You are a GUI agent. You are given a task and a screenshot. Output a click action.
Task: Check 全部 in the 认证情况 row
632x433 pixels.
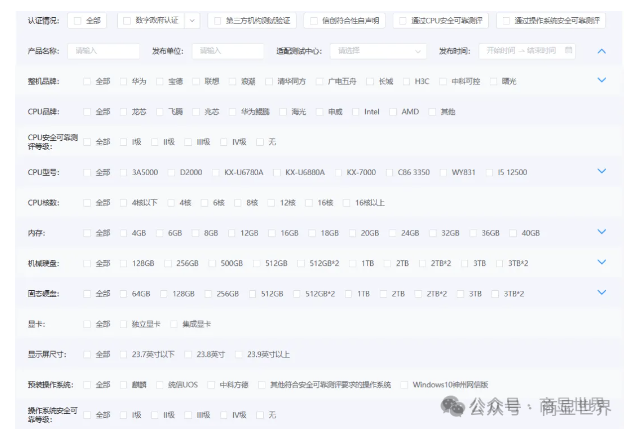78,21
